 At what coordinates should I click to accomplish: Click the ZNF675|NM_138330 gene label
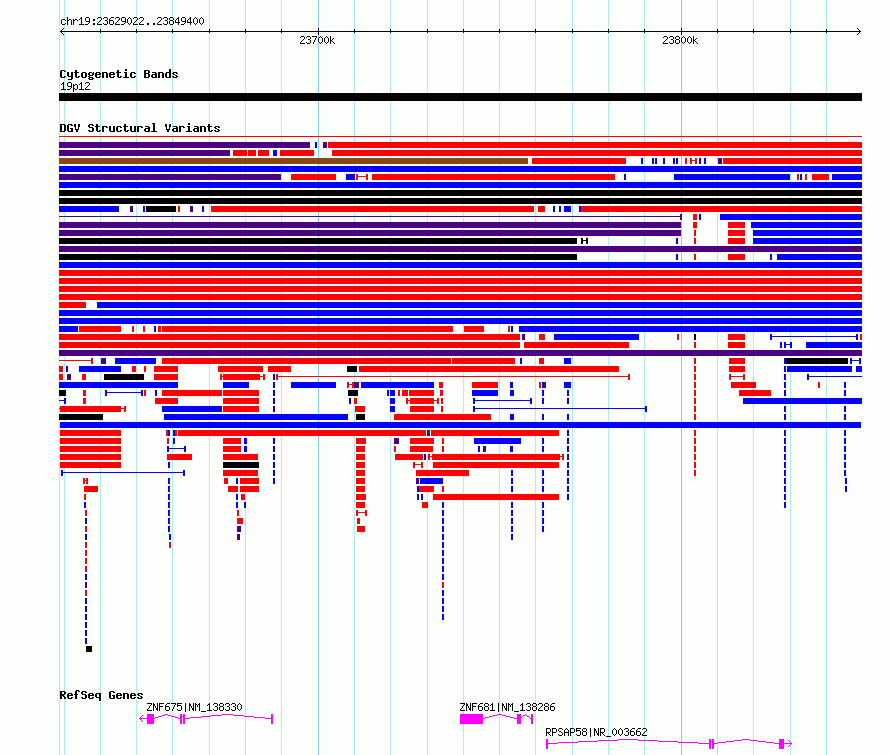tap(194, 707)
